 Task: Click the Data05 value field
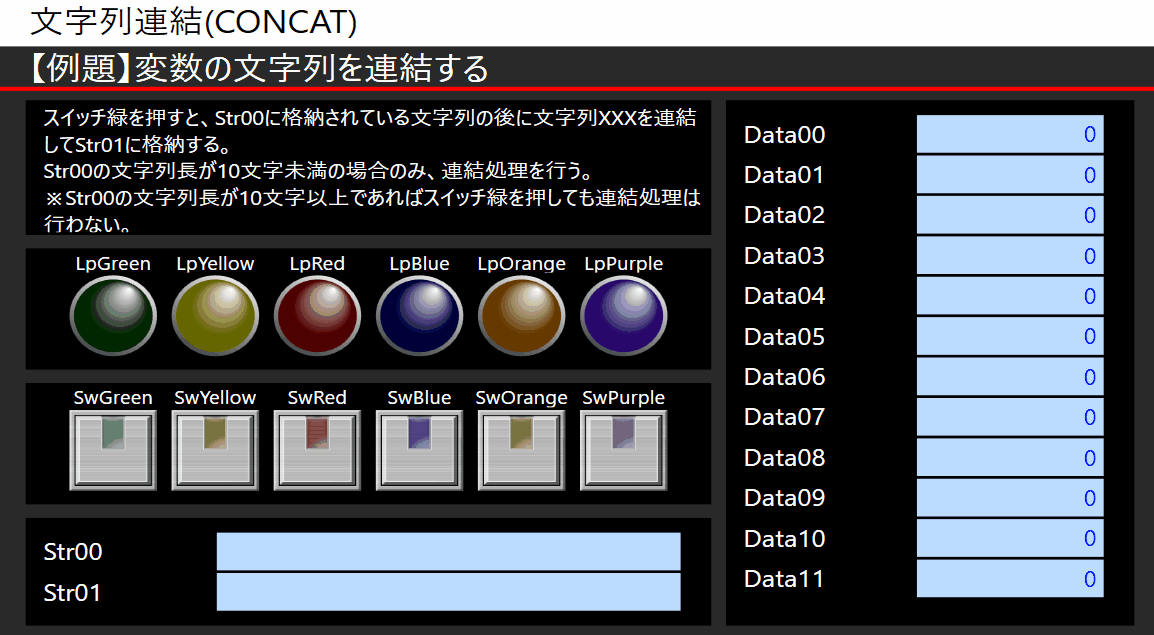pos(1009,336)
